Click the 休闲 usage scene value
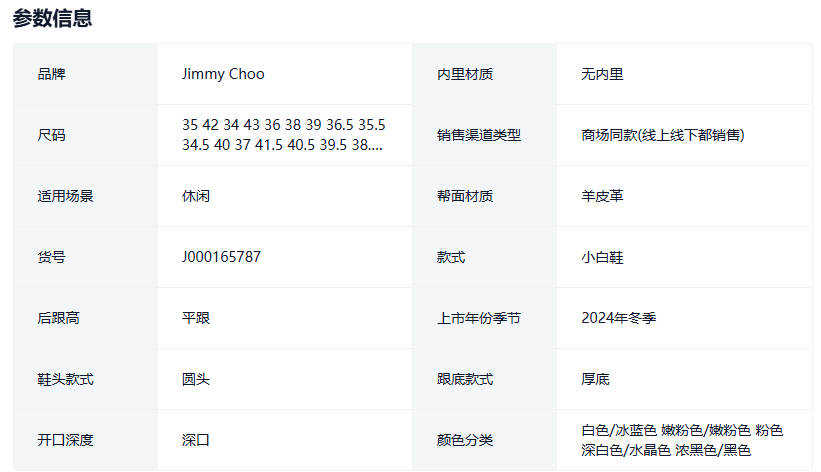Image resolution: width=821 pixels, height=472 pixels. [x=196, y=196]
